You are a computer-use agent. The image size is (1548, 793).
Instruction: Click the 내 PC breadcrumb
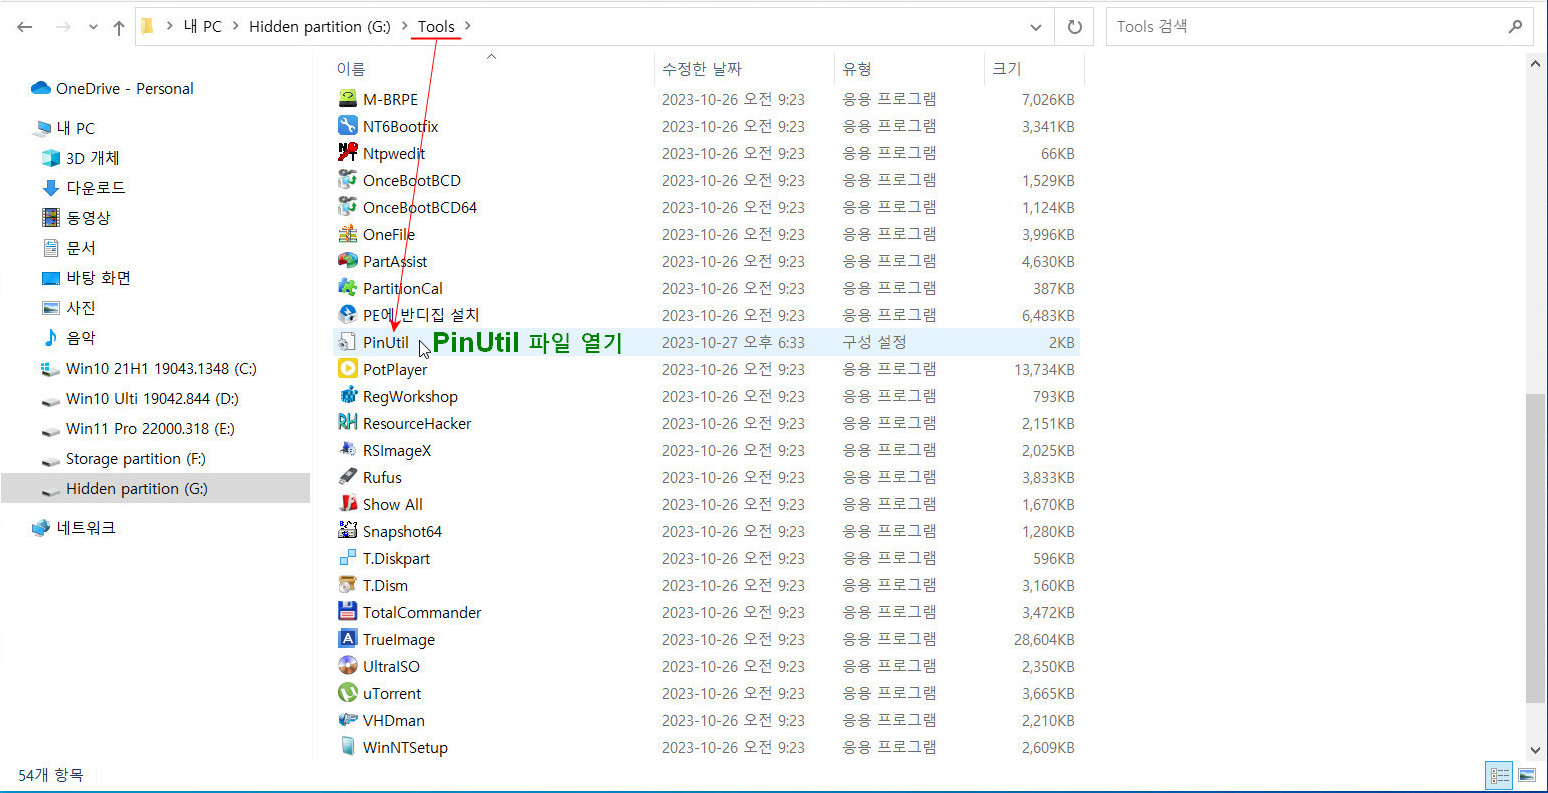pos(203,27)
